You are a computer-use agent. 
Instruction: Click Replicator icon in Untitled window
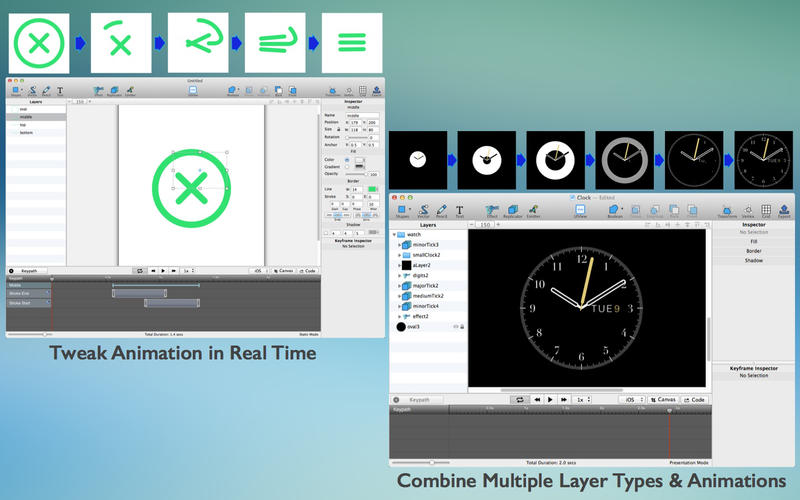pos(114,91)
